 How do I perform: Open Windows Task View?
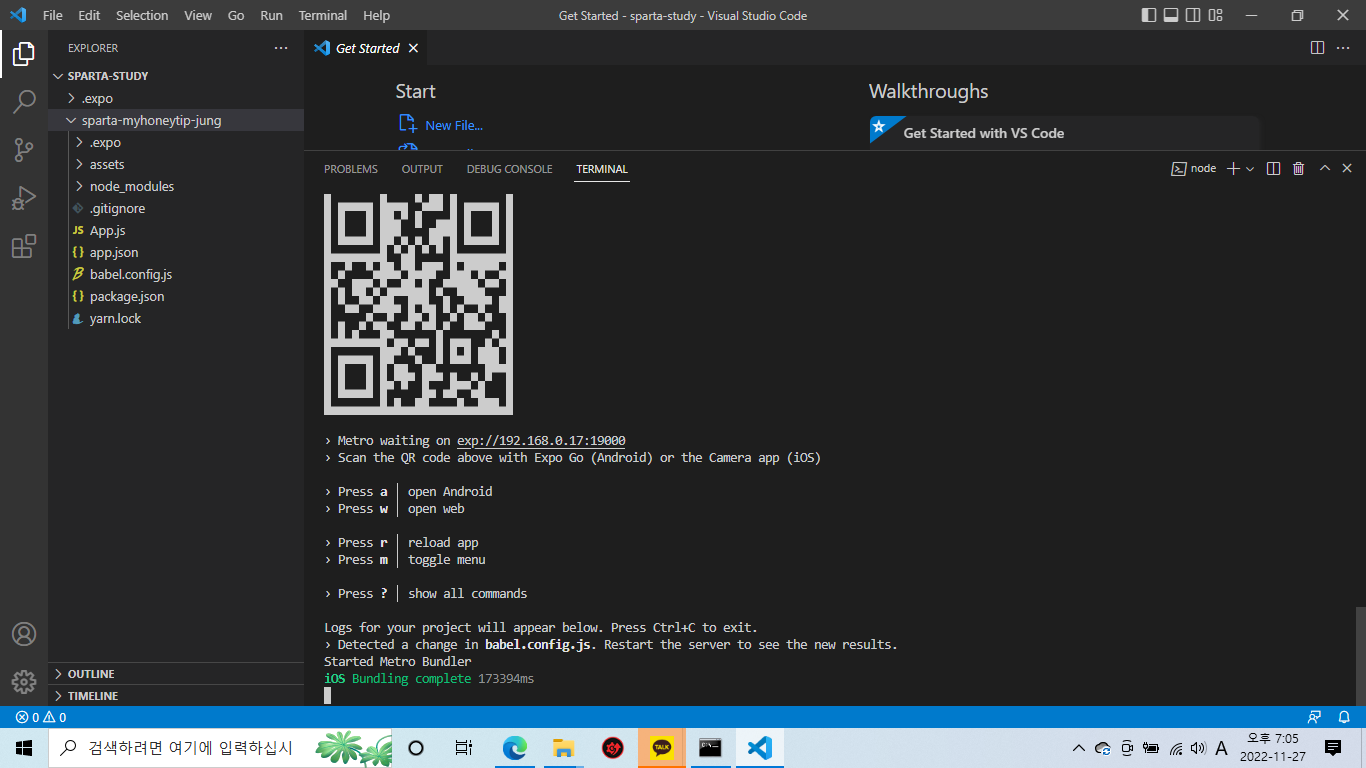pos(463,748)
